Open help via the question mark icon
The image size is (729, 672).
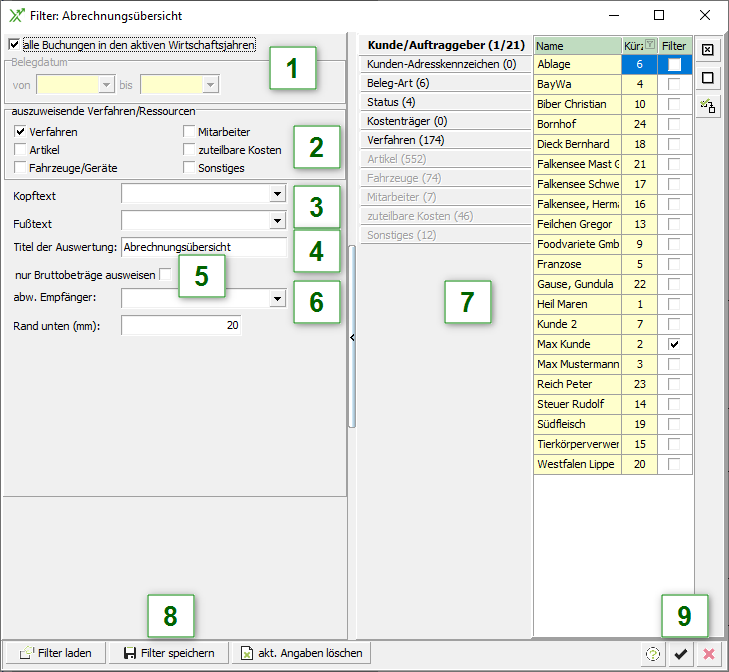coord(653,653)
